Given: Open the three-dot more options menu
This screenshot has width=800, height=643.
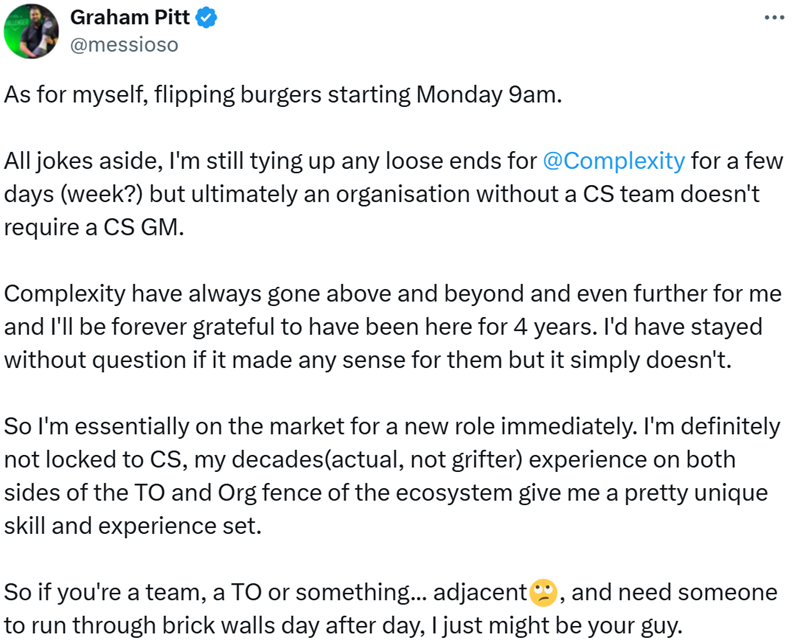Looking at the screenshot, I should [x=774, y=18].
